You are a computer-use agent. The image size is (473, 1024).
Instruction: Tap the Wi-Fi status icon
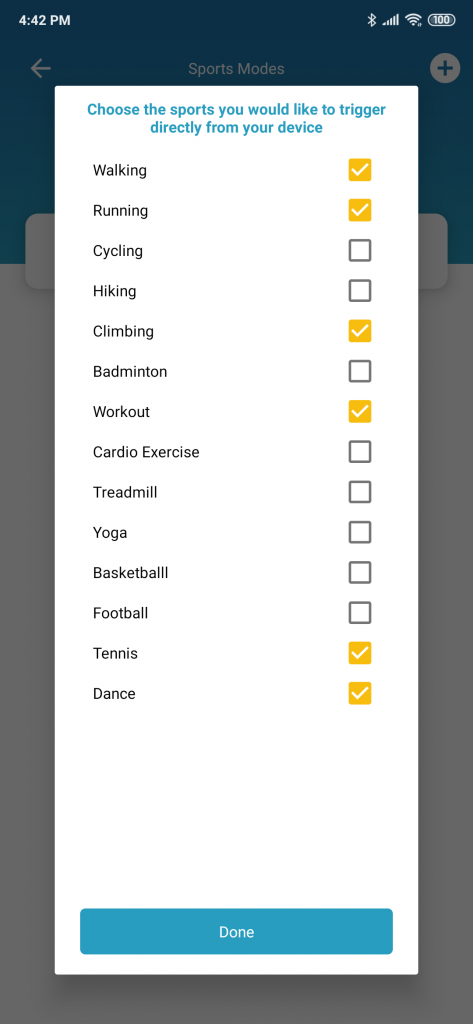pos(414,20)
